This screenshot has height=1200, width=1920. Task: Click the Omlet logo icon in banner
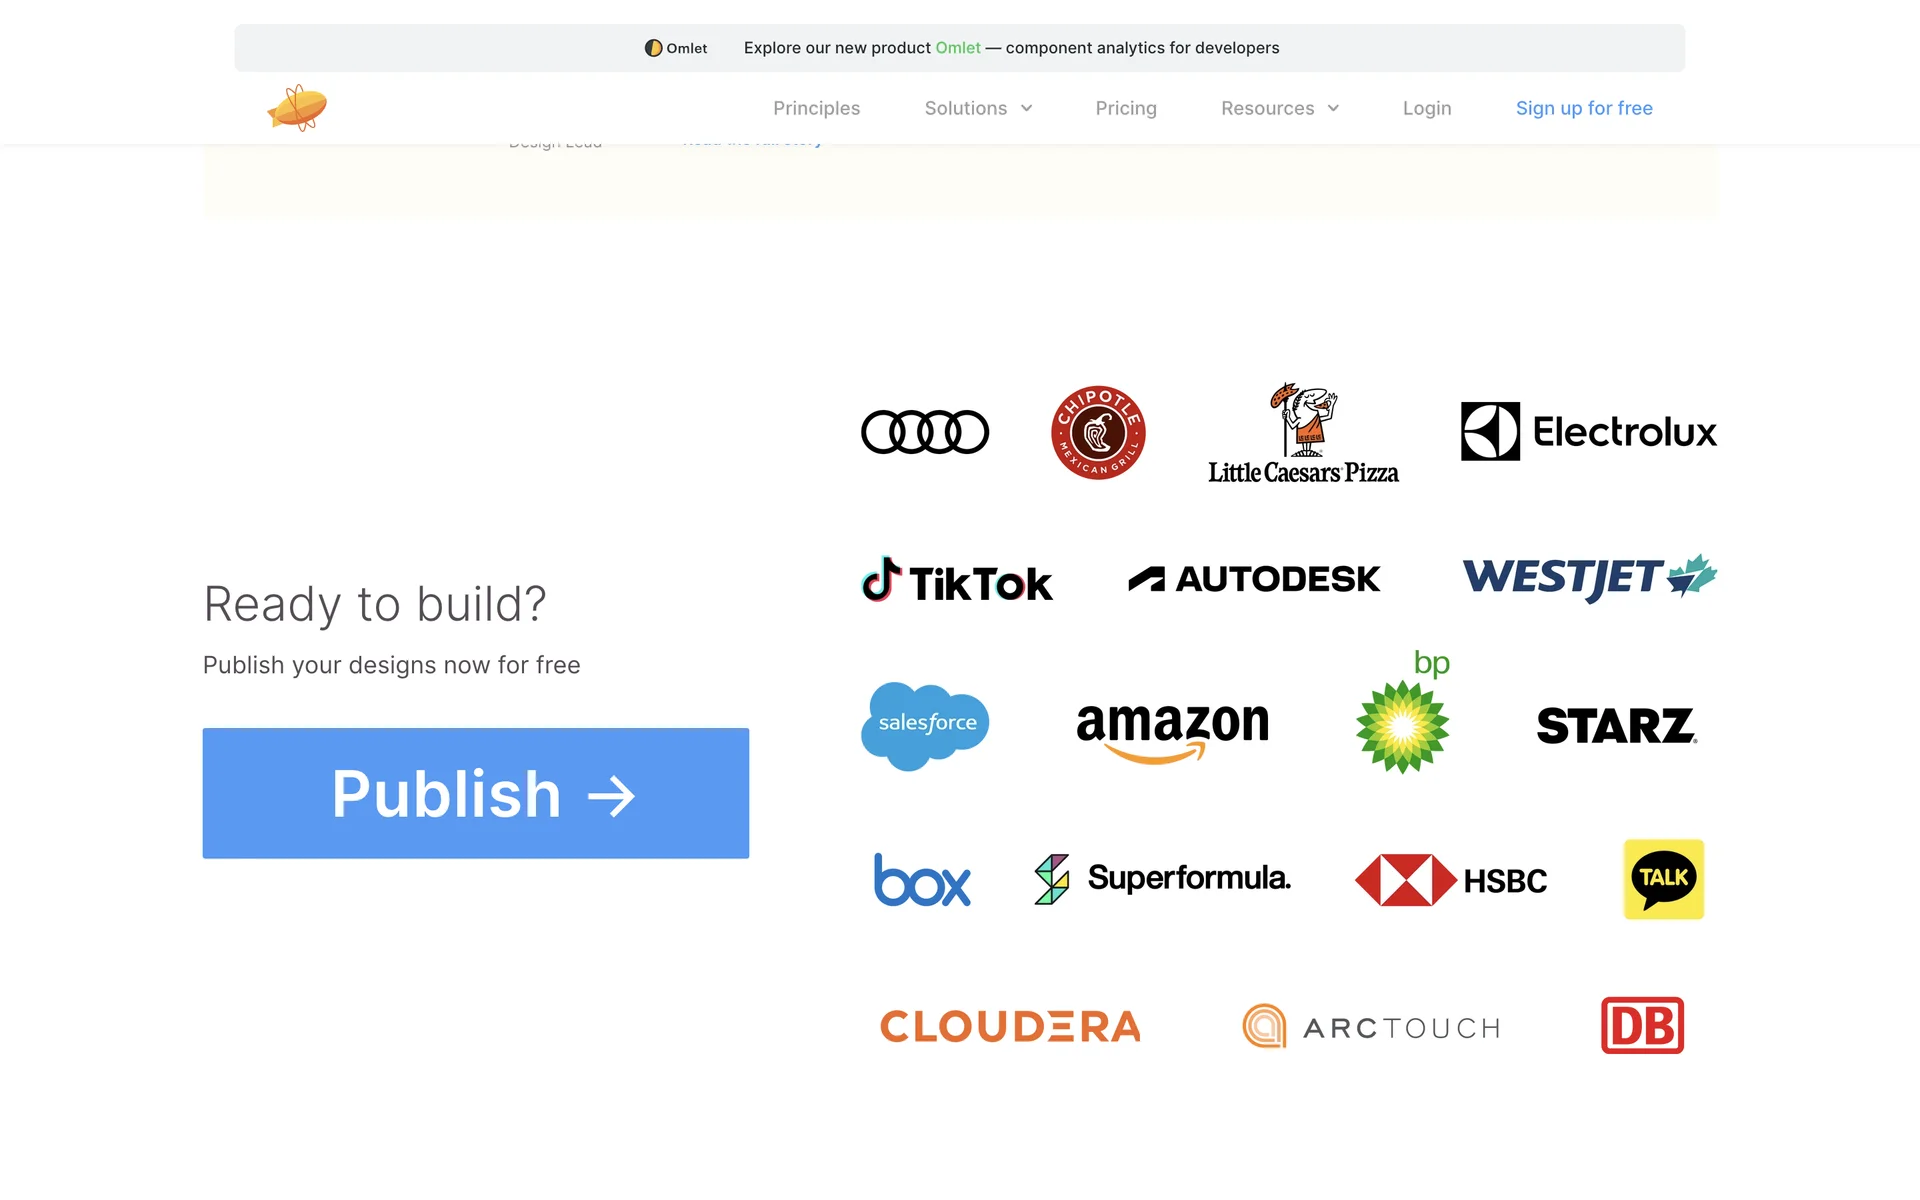tap(653, 48)
